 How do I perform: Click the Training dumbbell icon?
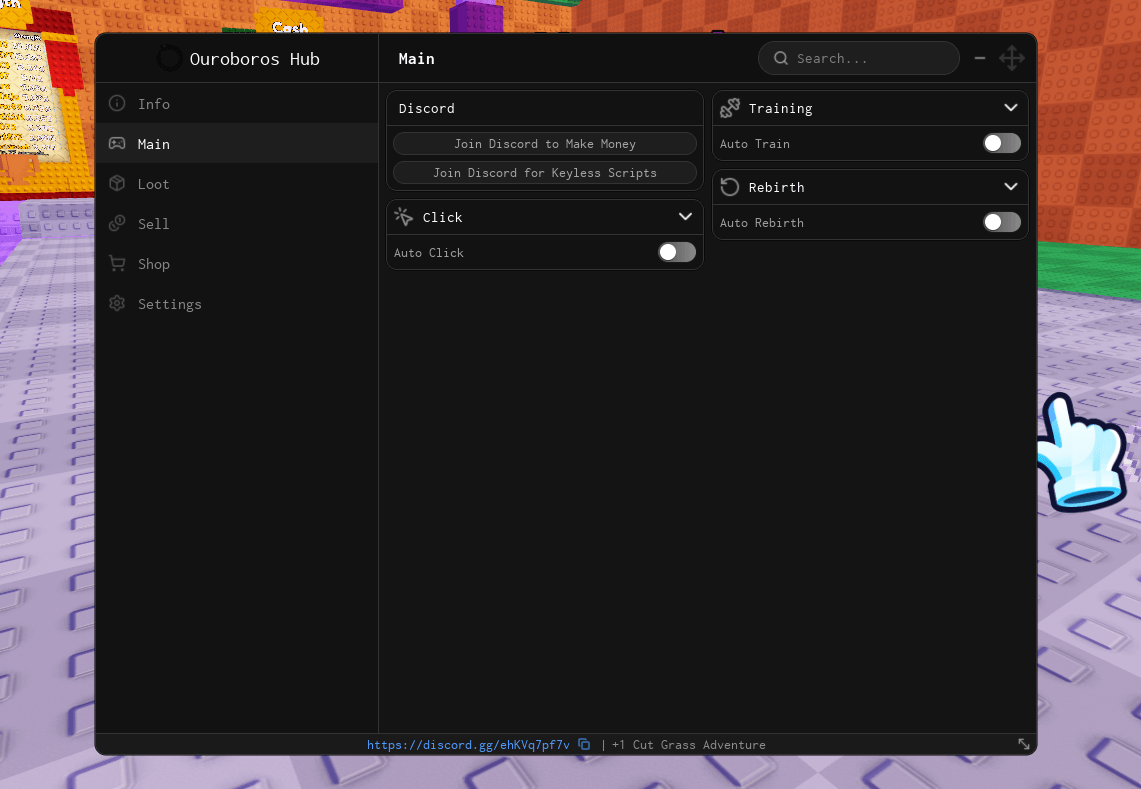pos(730,108)
